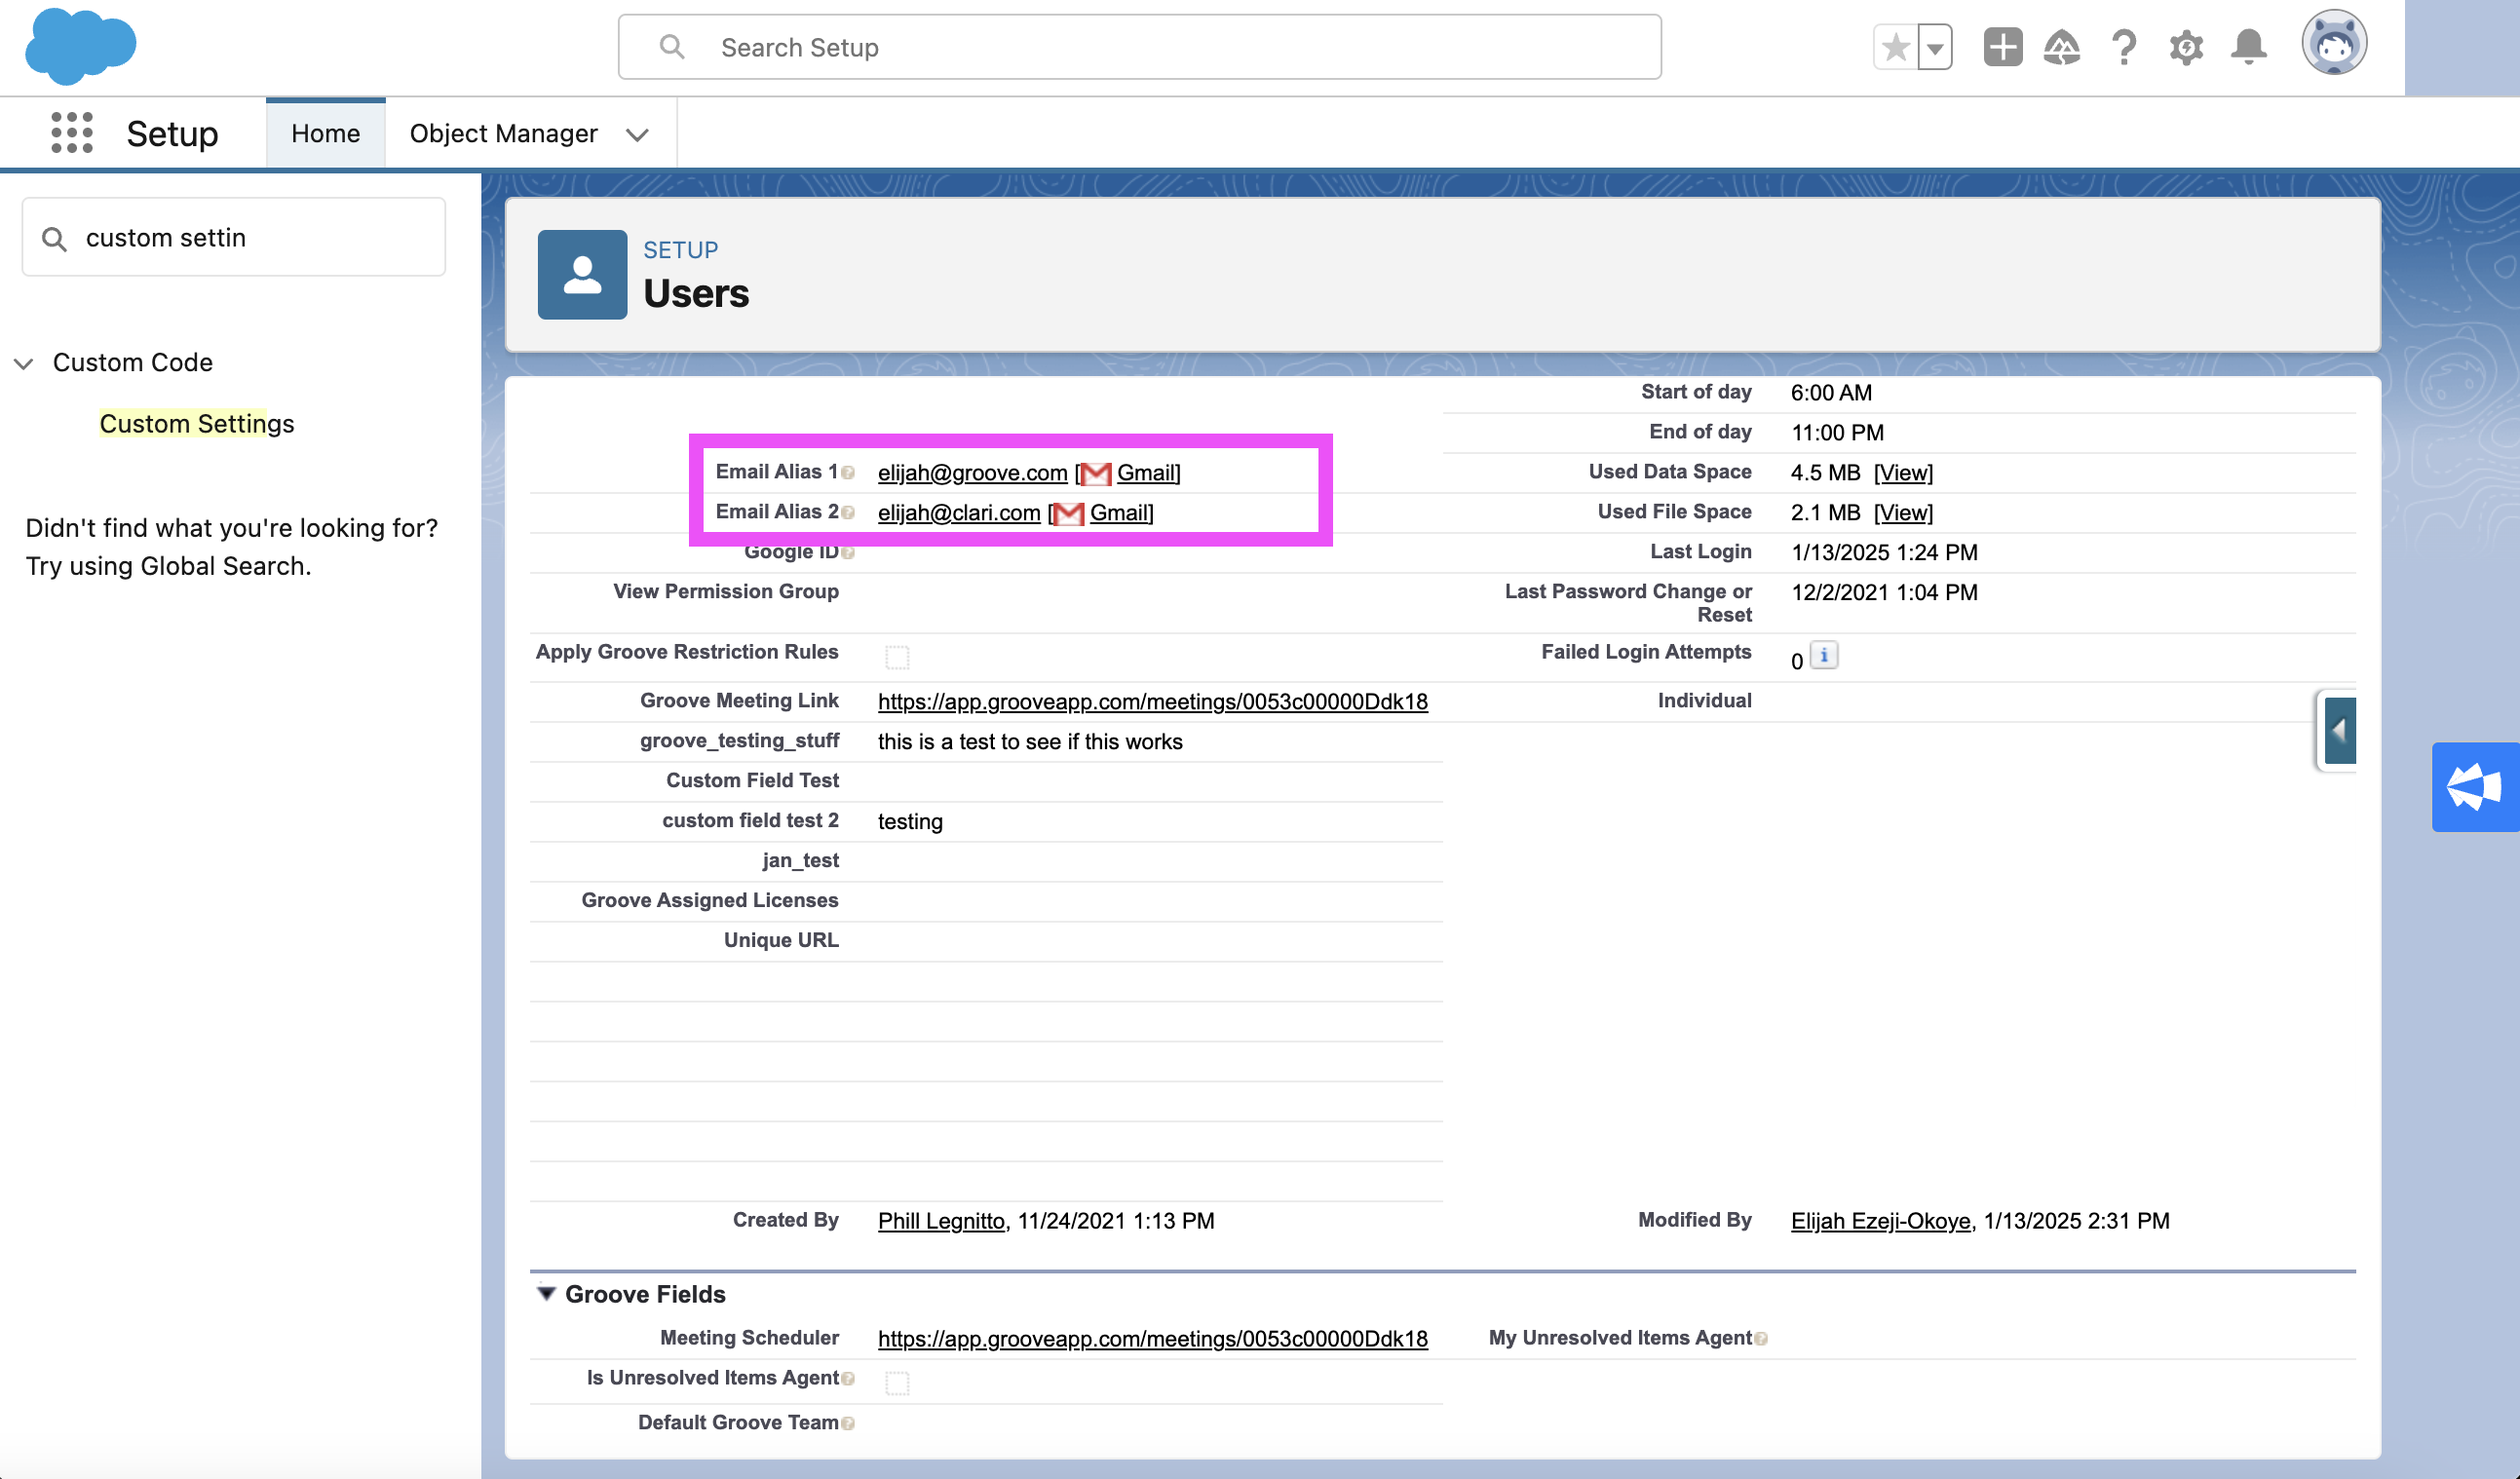Switch to the Home tab
Screen dimensions: 2520x1479
coord(325,133)
